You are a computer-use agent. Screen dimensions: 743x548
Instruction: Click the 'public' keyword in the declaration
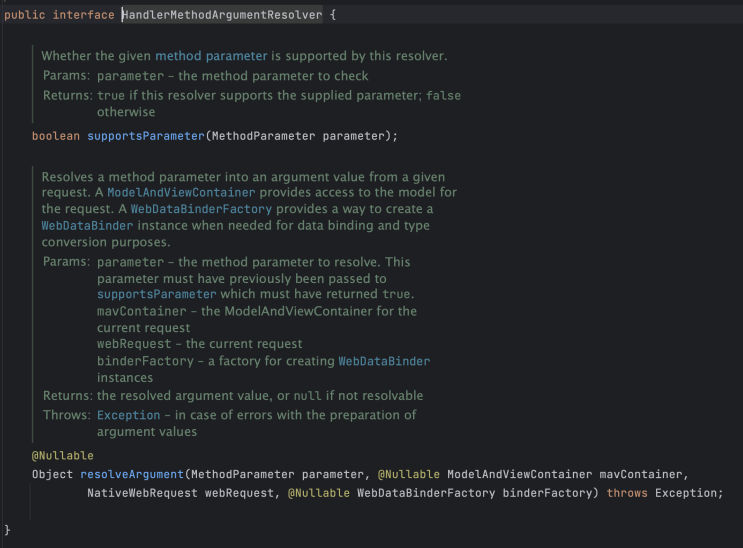(25, 15)
